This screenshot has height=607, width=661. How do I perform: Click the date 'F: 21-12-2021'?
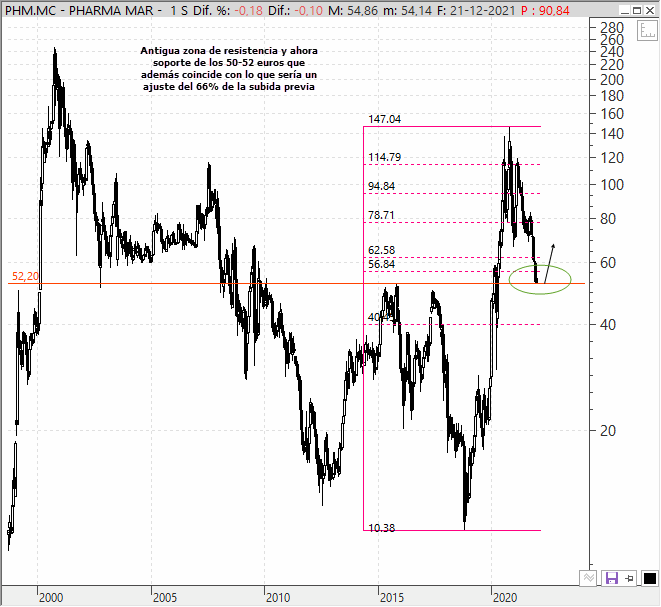pos(476,11)
